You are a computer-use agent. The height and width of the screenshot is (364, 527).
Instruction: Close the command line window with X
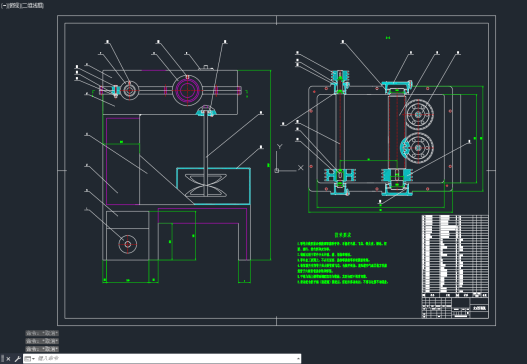point(8,359)
